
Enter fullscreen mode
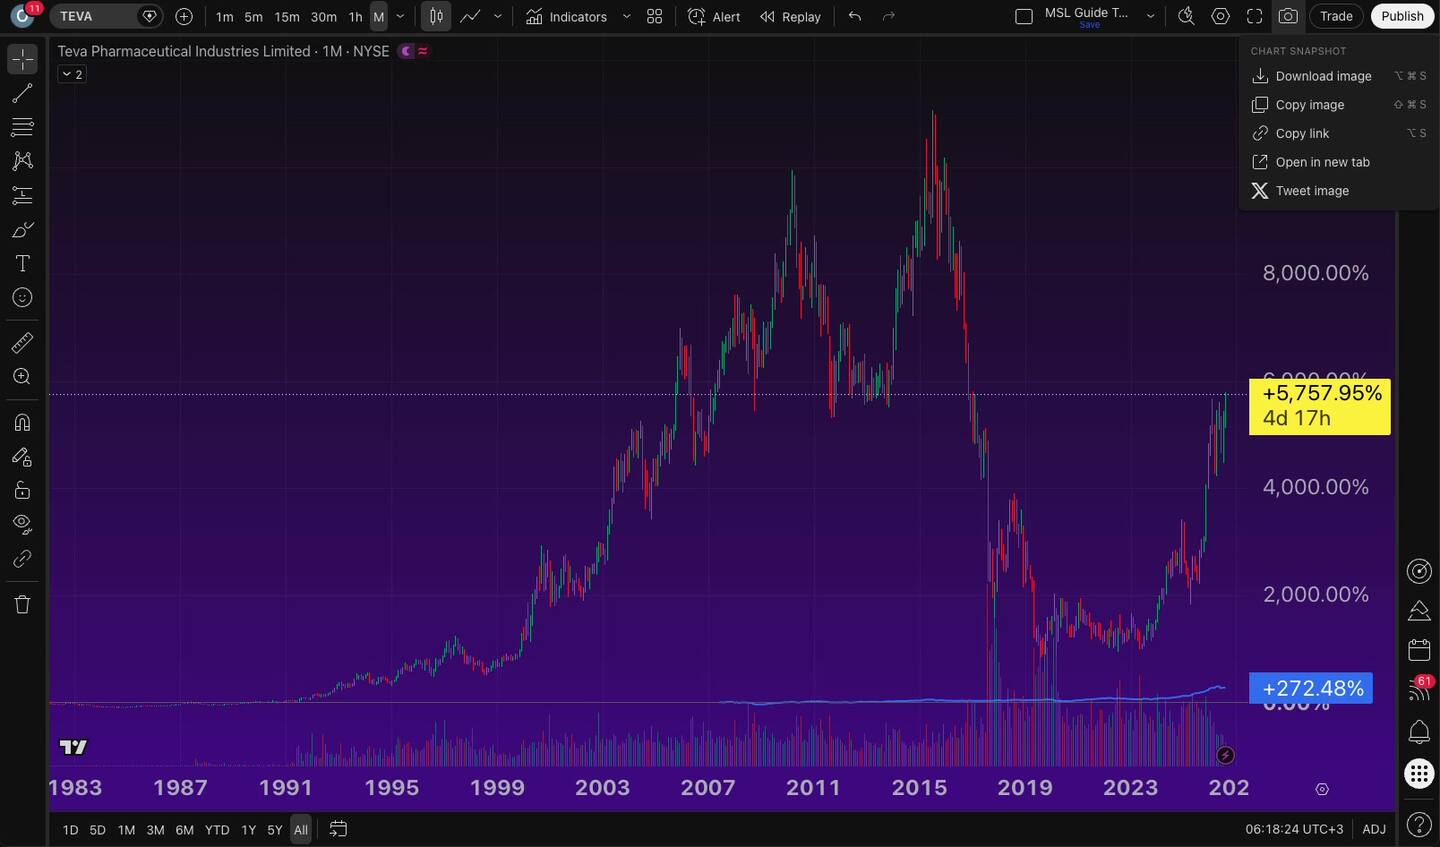[x=1254, y=16]
